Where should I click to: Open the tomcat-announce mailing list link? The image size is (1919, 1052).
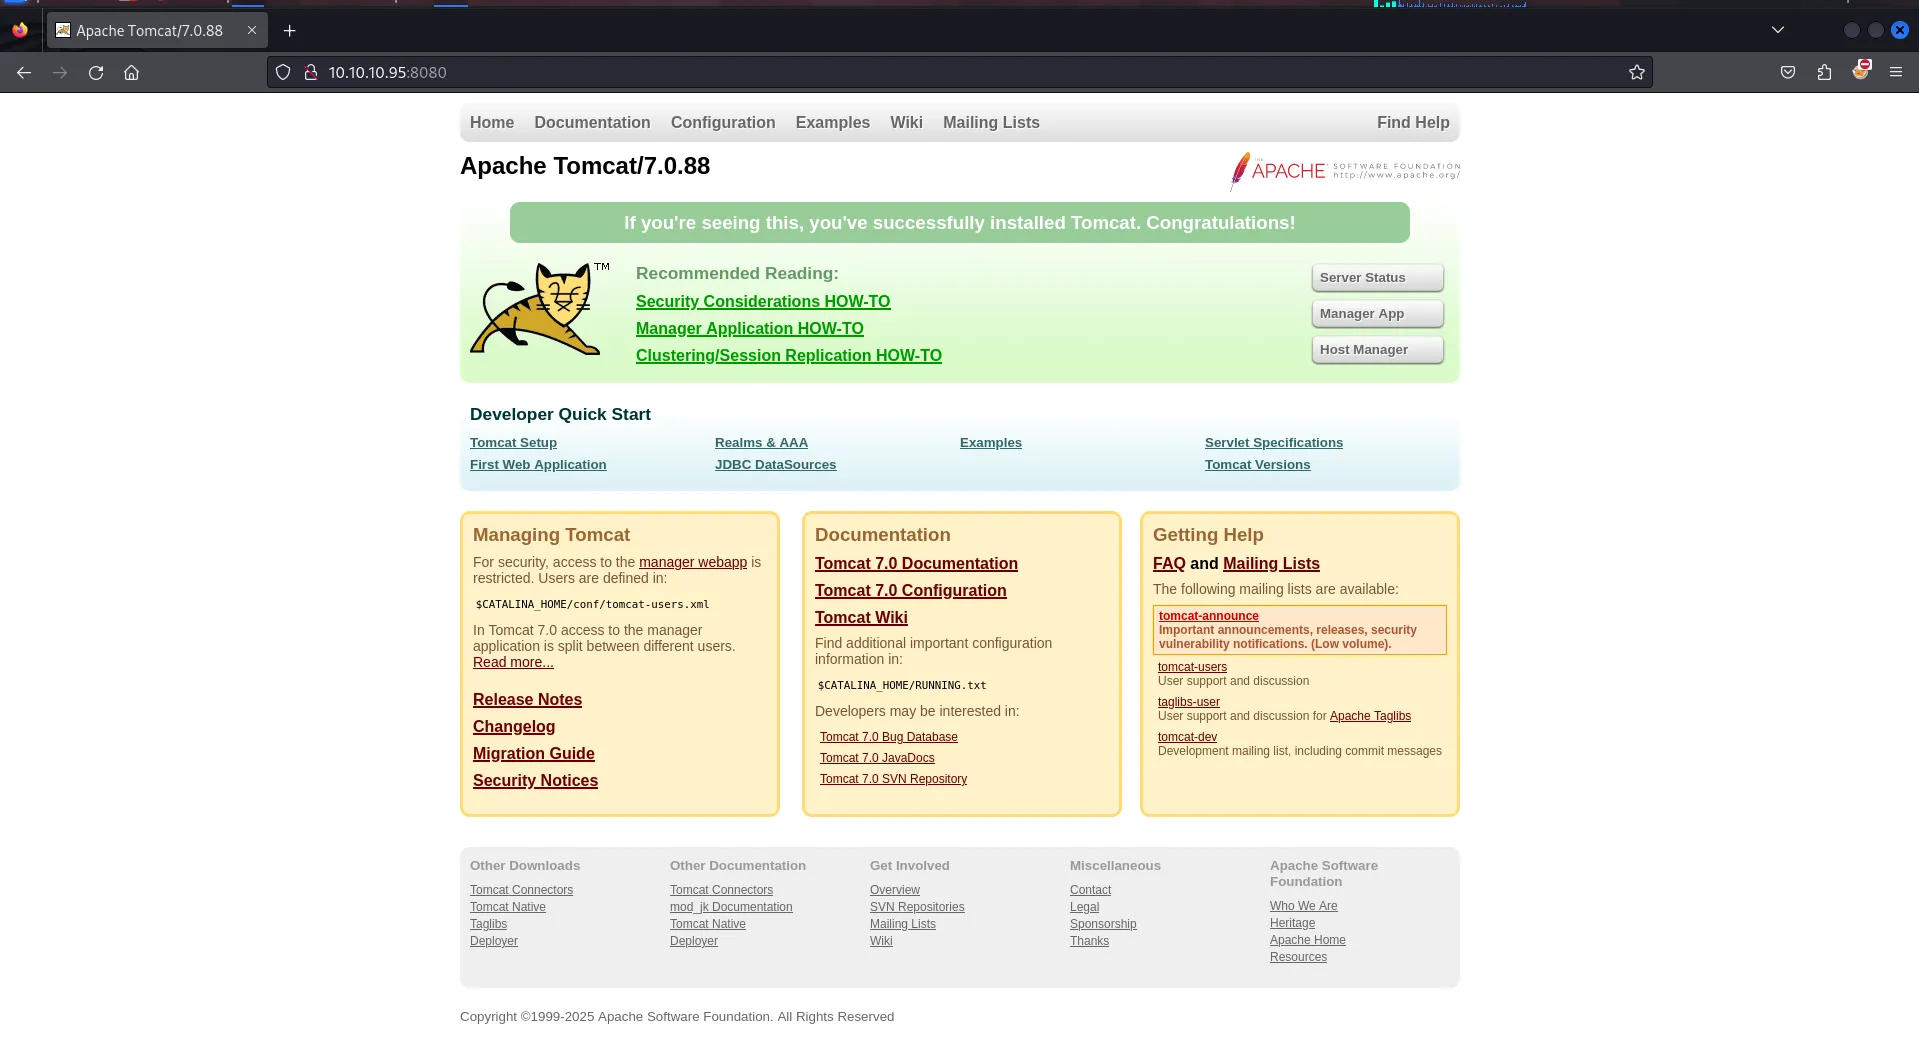(x=1208, y=616)
